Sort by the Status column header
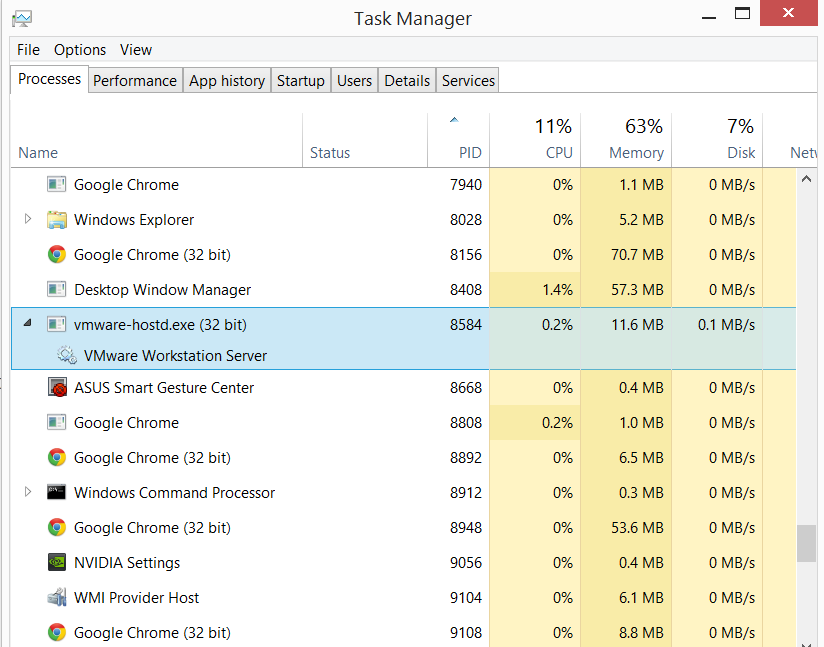 (x=365, y=140)
